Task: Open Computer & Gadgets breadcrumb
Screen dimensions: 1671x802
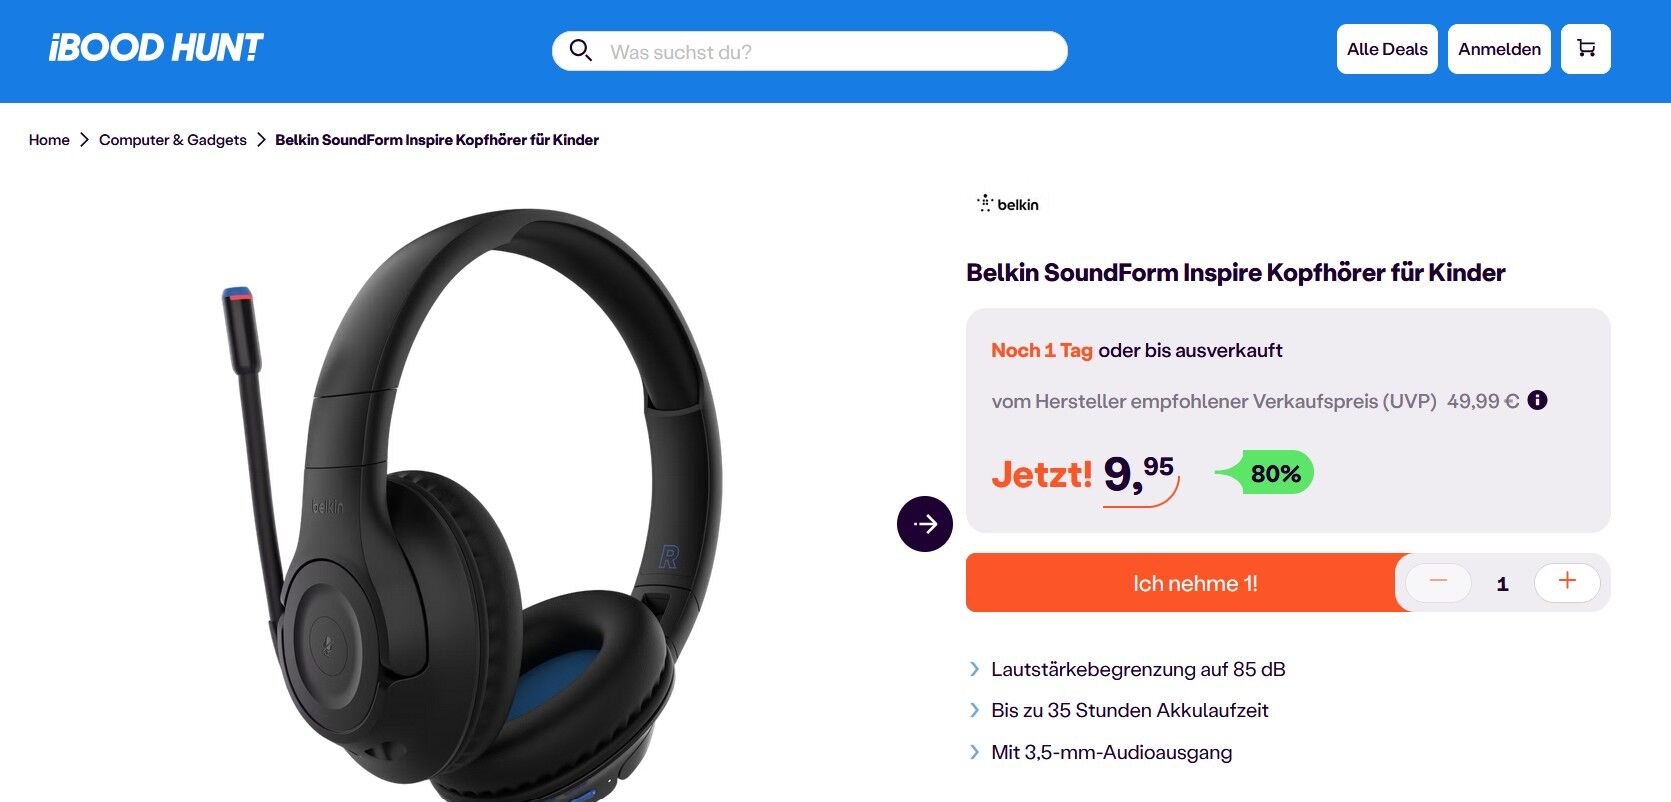Action: pos(172,140)
